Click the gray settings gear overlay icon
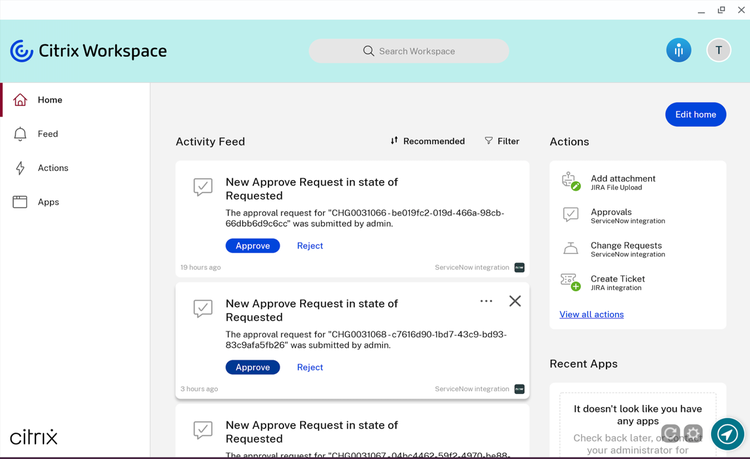 693,434
